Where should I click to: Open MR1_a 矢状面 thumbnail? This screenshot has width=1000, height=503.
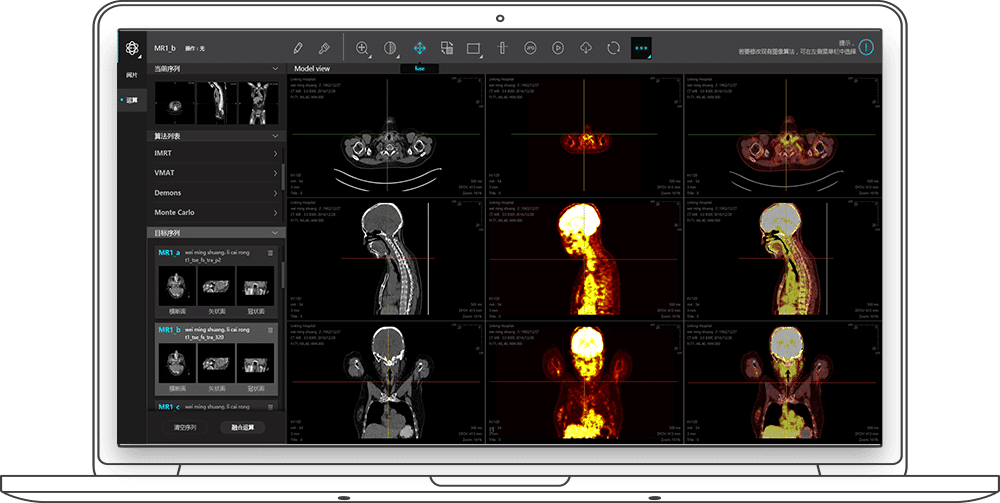coord(216,286)
